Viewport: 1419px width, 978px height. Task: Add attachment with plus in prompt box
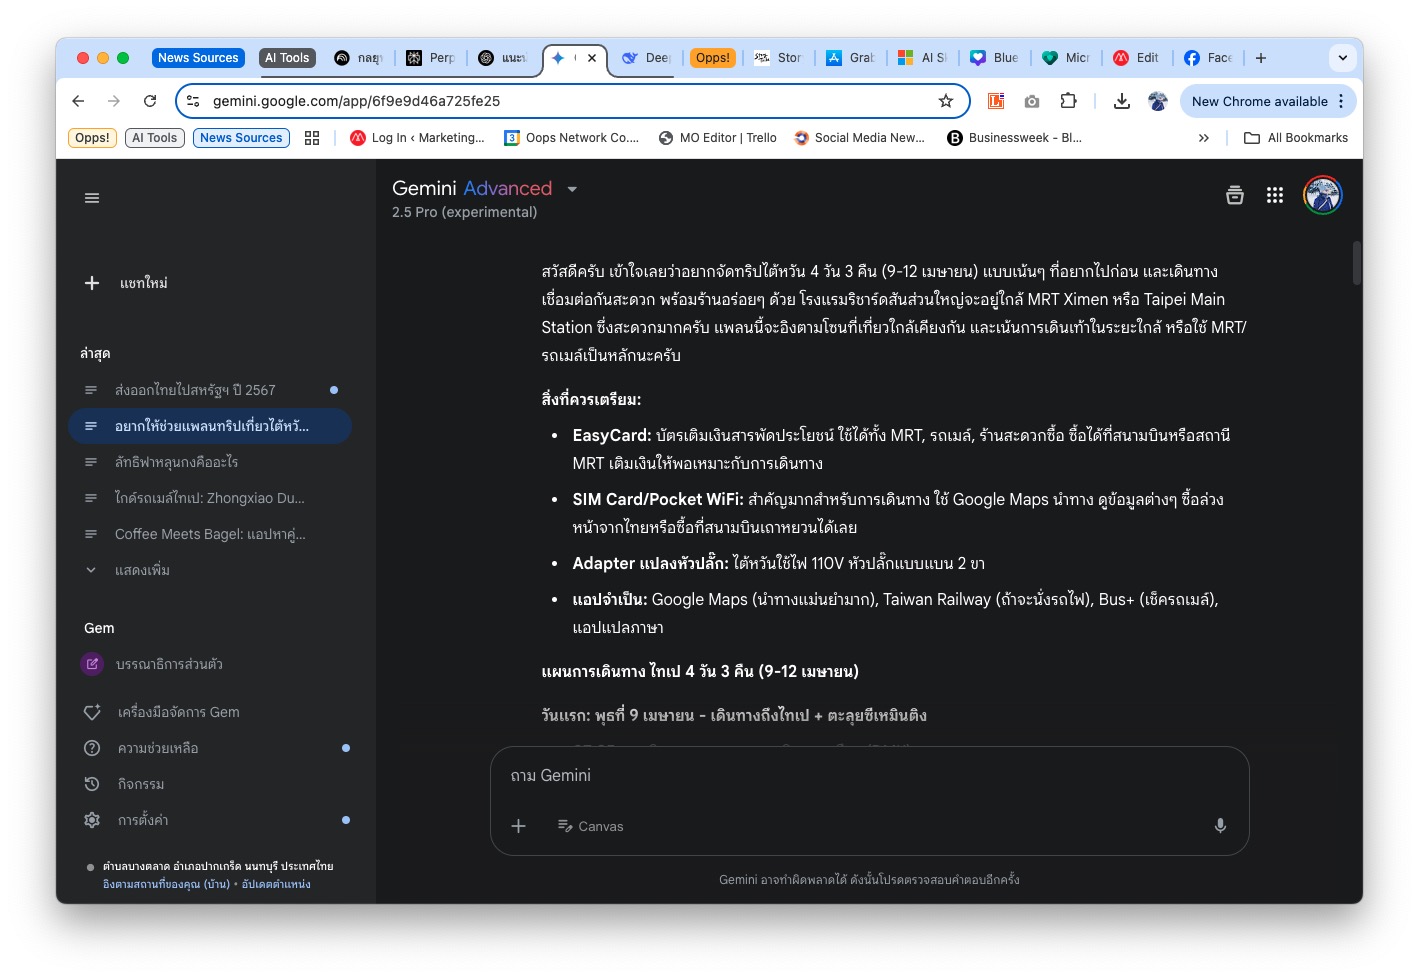tap(518, 826)
